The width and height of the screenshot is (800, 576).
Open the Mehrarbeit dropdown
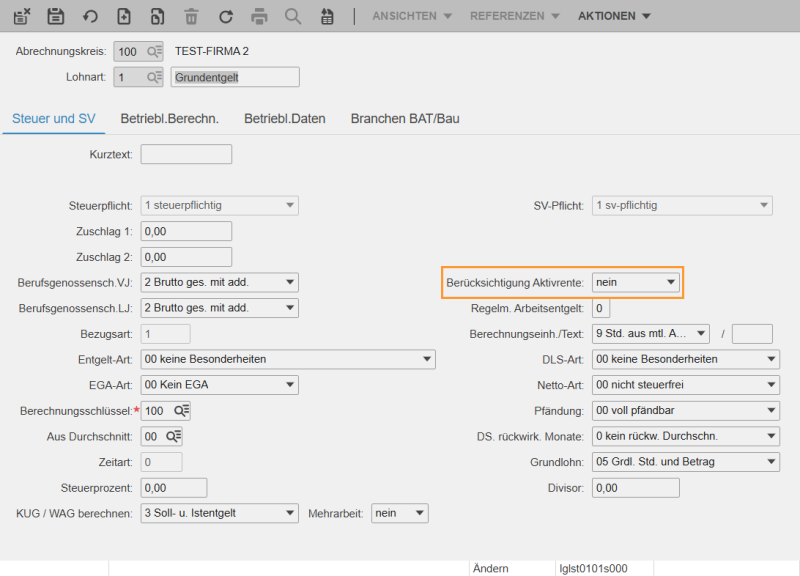pyautogui.click(x=399, y=513)
